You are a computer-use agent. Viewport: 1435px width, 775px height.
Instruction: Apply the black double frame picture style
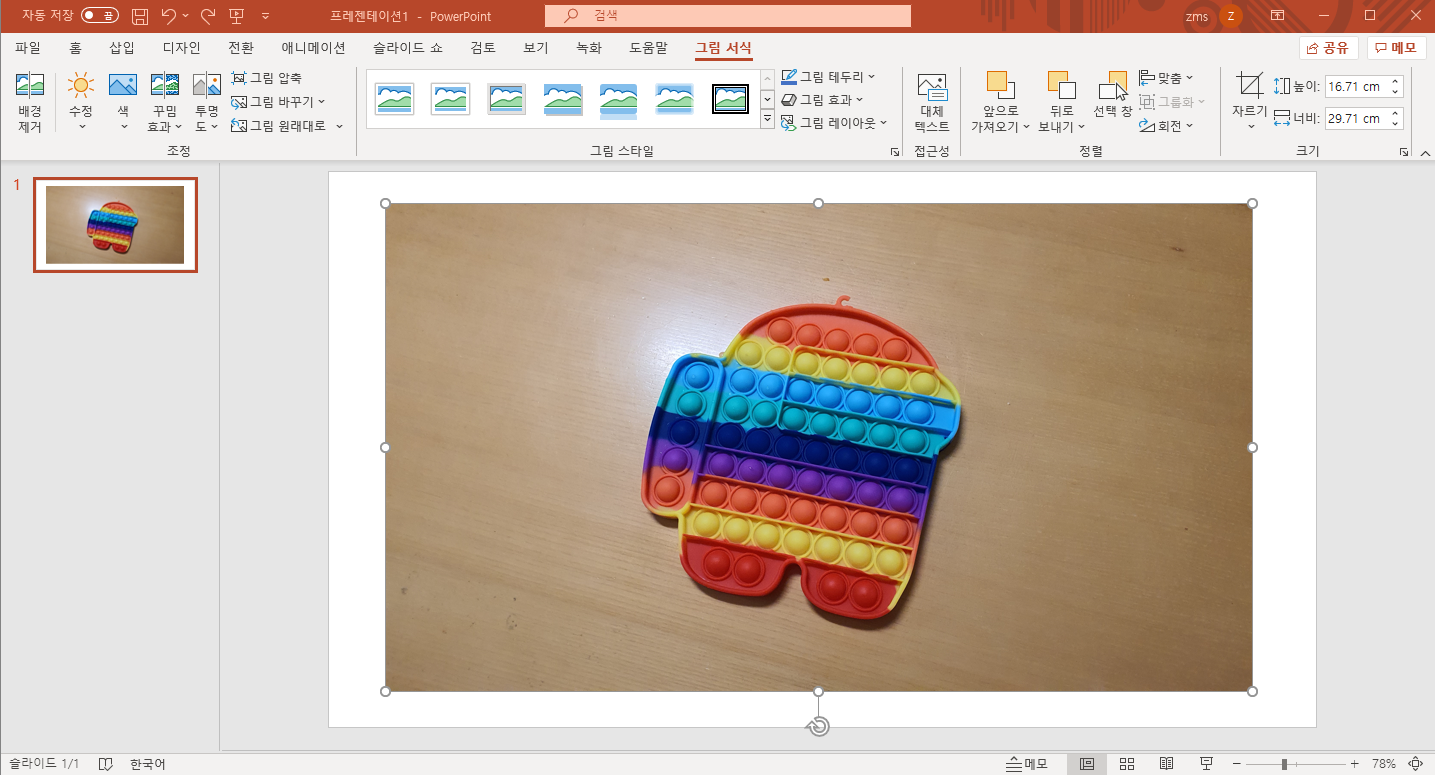(x=731, y=99)
